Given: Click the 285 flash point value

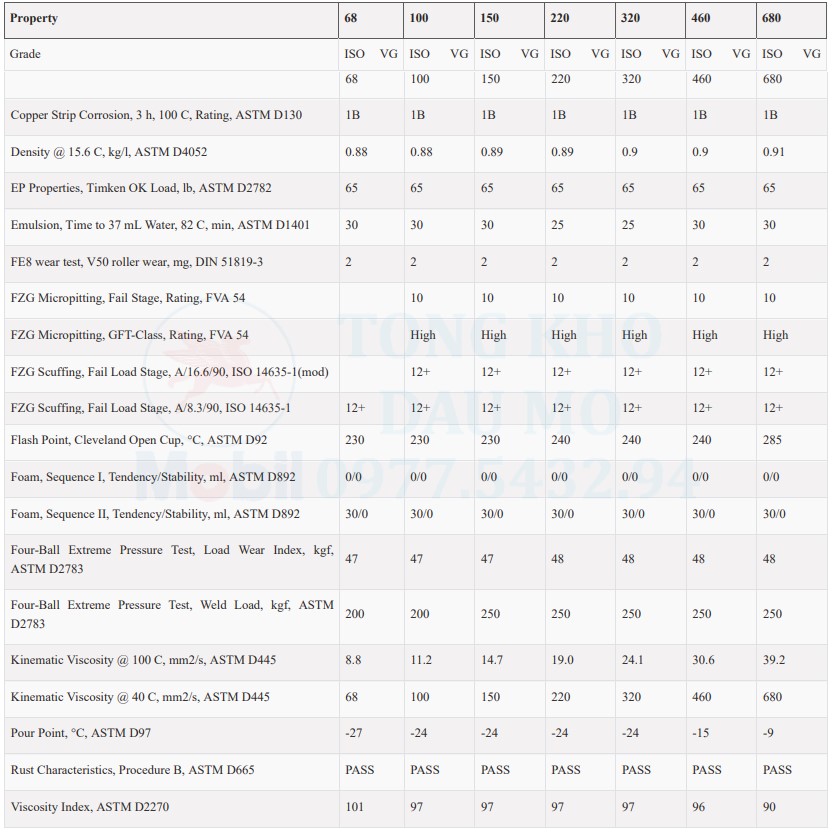Looking at the screenshot, I should pos(772,440).
